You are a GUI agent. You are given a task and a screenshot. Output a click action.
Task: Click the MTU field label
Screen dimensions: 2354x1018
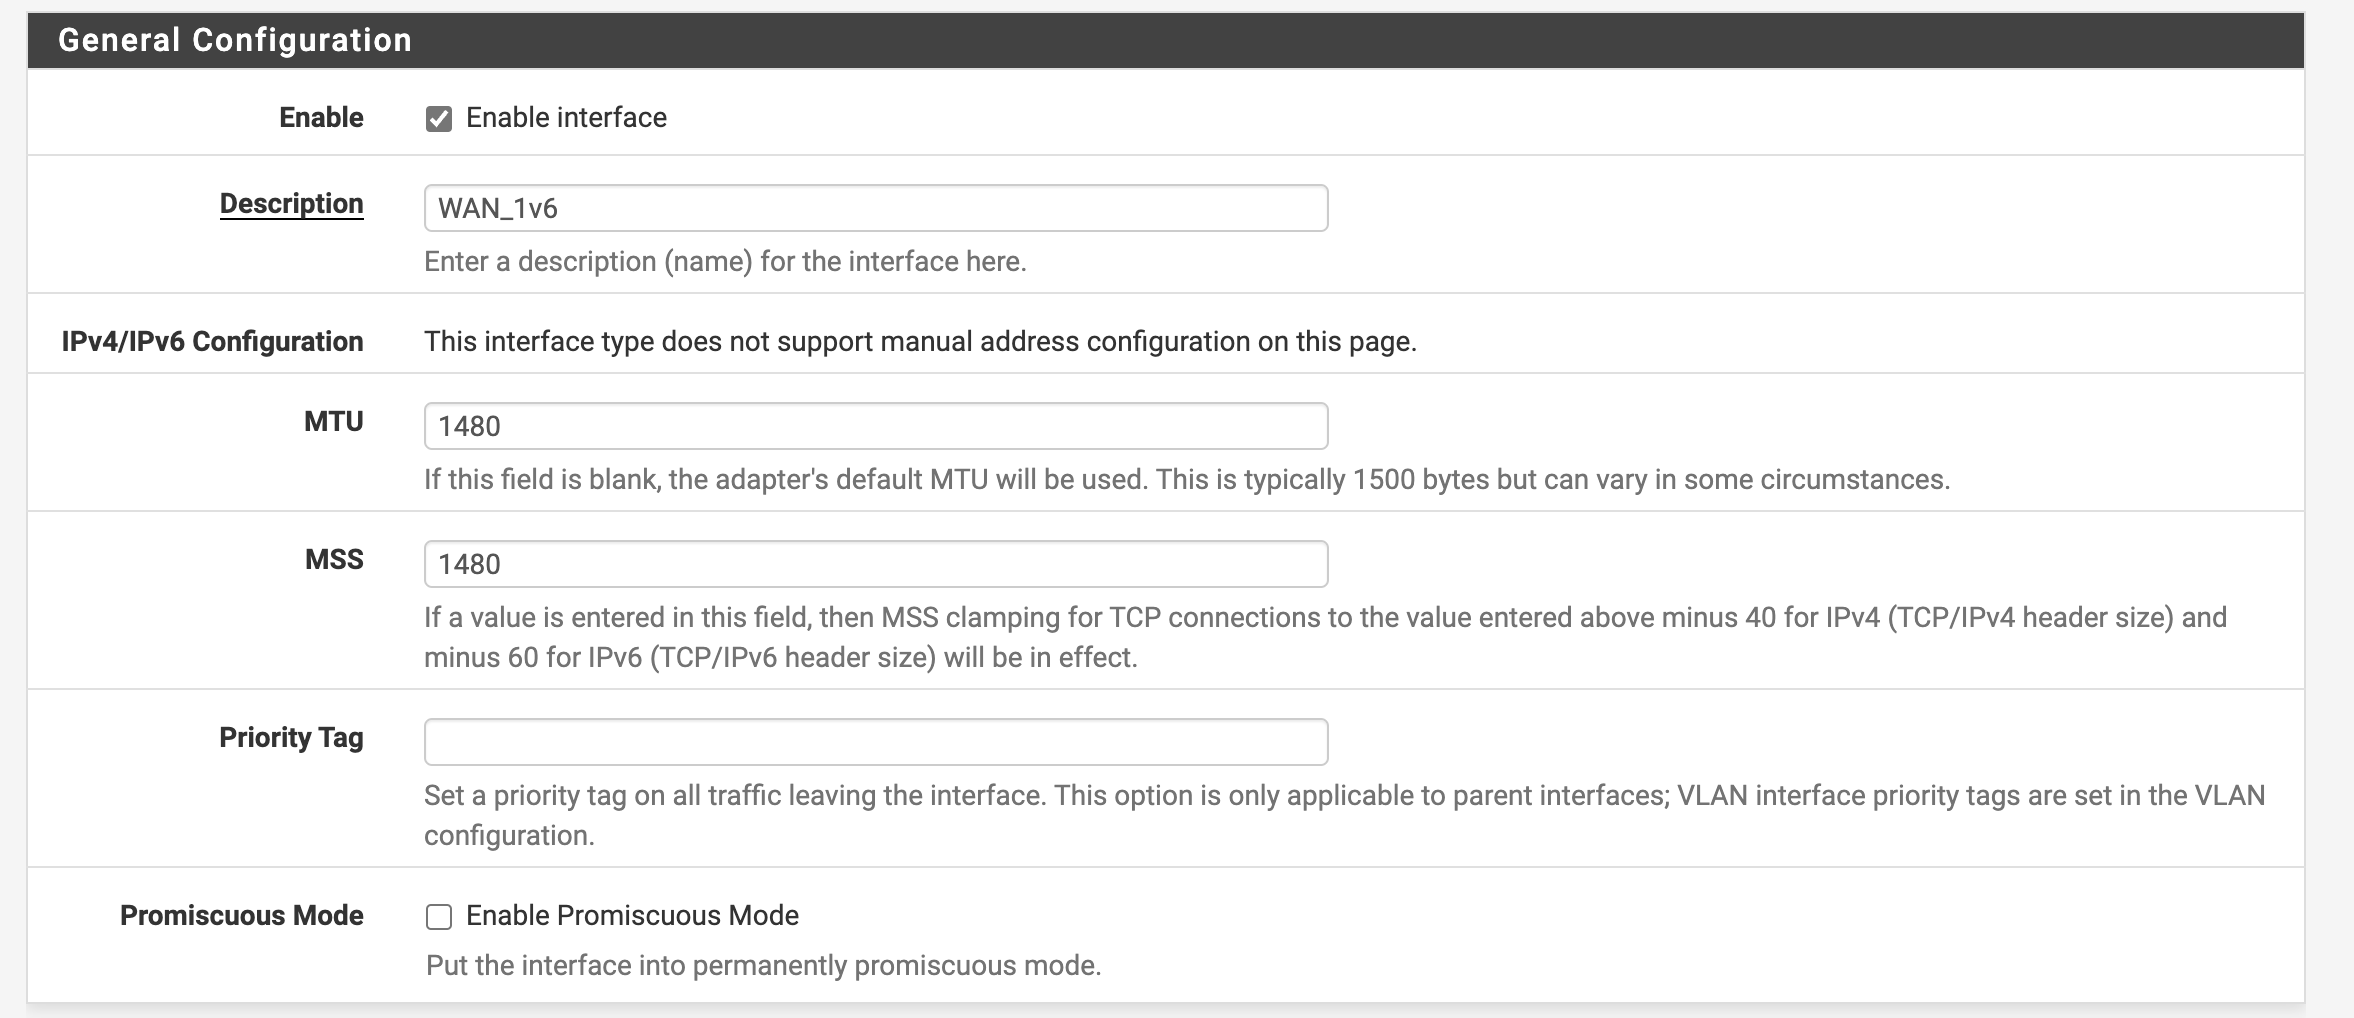point(333,422)
